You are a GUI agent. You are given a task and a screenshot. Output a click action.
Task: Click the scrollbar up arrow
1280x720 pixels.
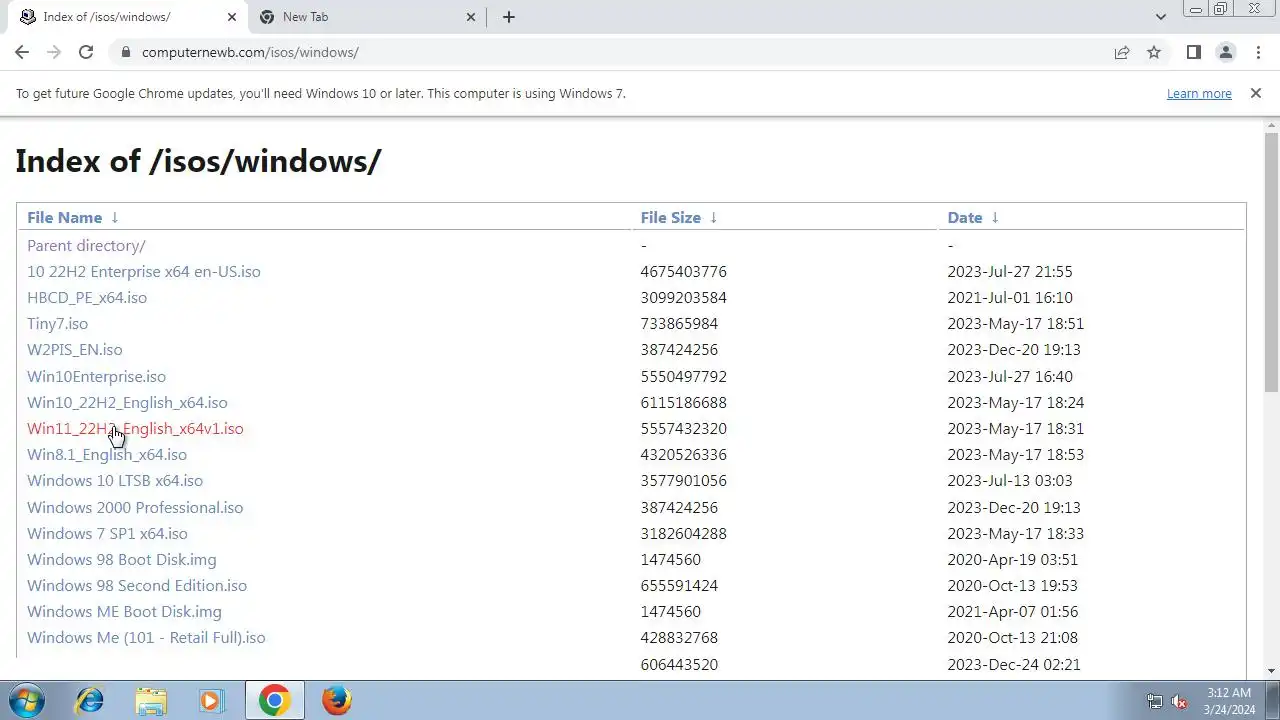pyautogui.click(x=1271, y=124)
